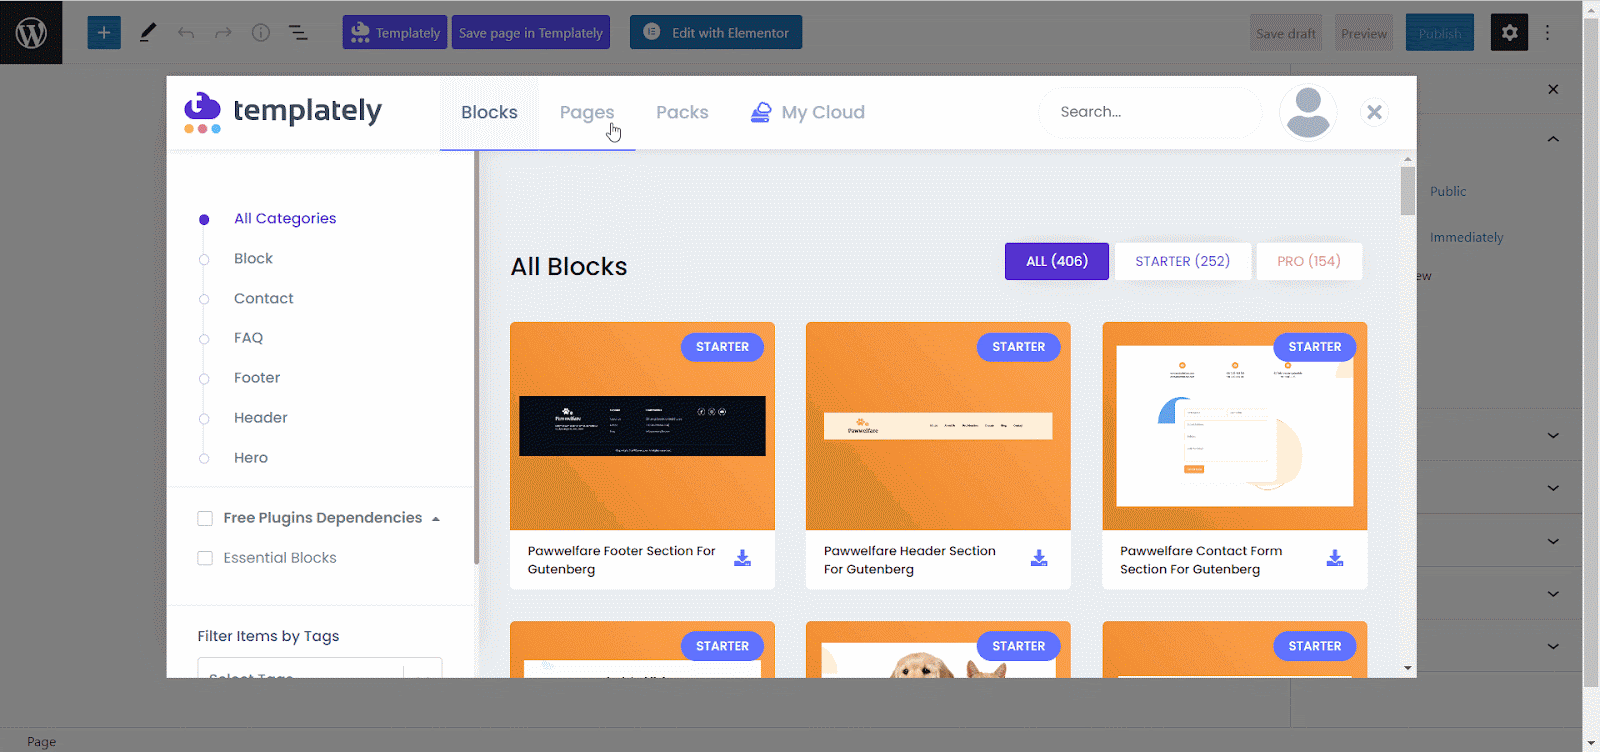The width and height of the screenshot is (1600, 752).
Task: Click the Templately logo
Action: (283, 112)
